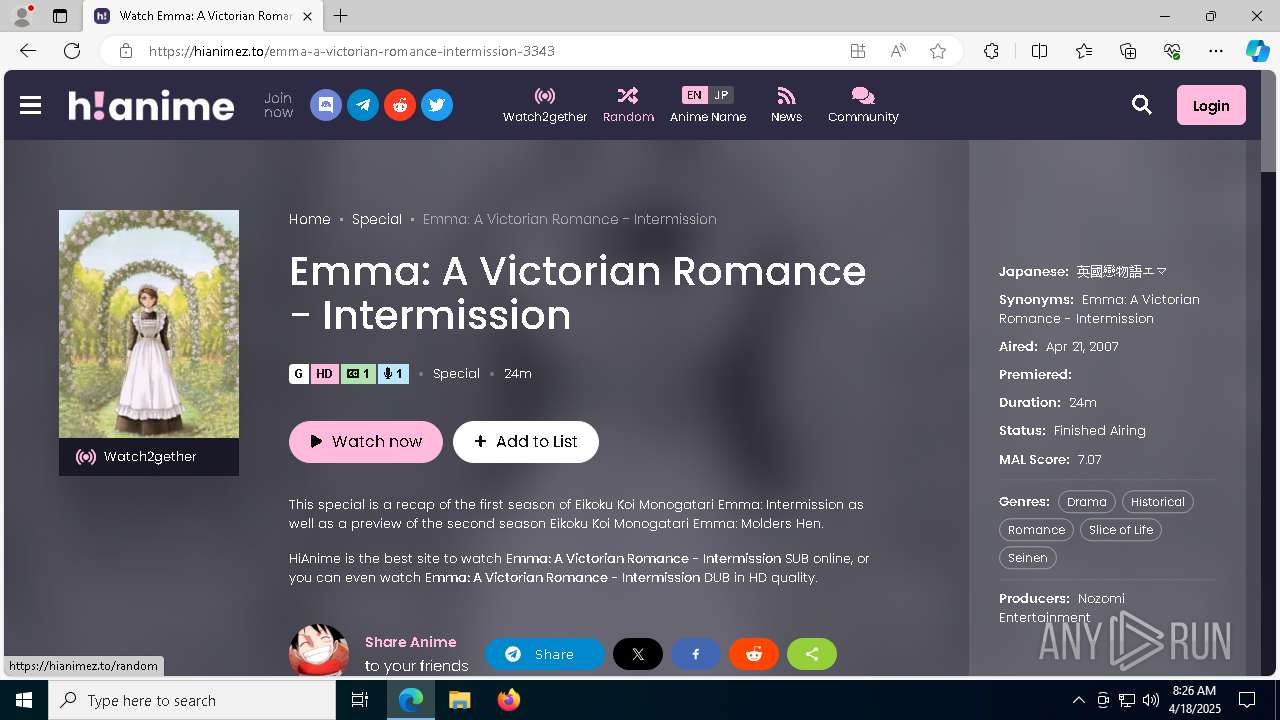Click the address bar URL

coord(352,51)
